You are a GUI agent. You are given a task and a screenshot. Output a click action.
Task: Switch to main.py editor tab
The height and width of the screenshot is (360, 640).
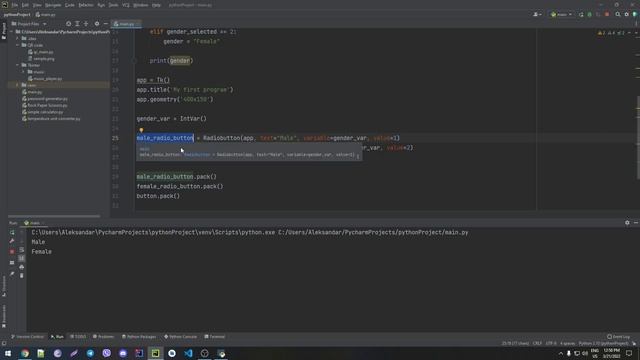126,24
